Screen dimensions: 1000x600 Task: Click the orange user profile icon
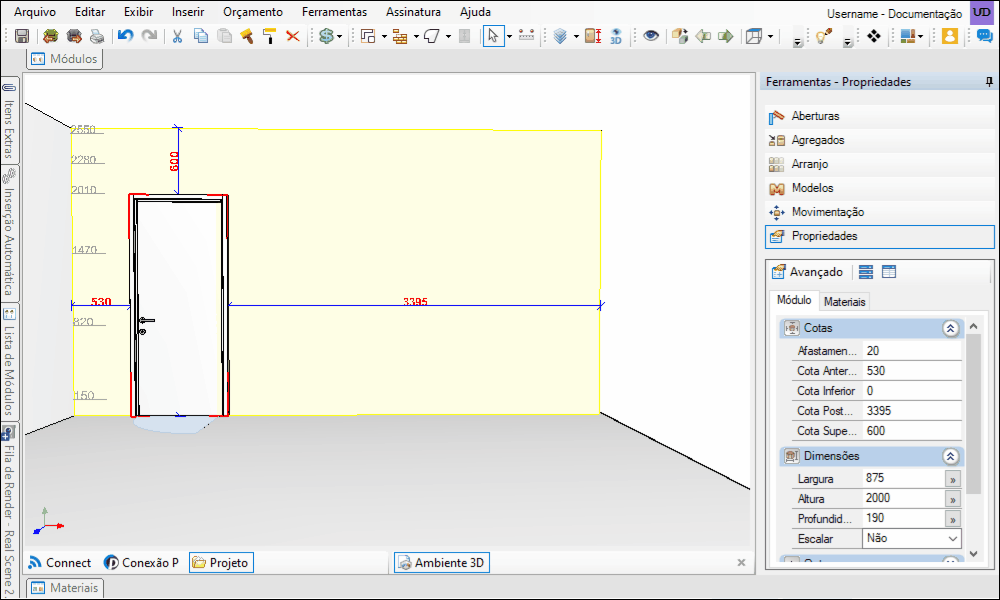950,36
